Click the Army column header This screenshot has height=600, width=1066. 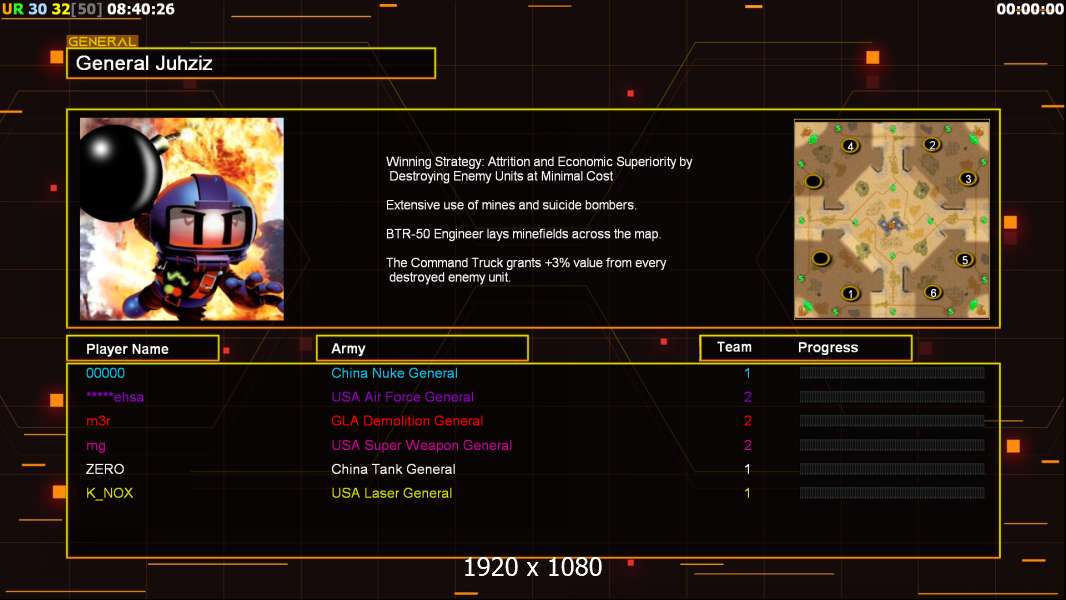click(422, 349)
